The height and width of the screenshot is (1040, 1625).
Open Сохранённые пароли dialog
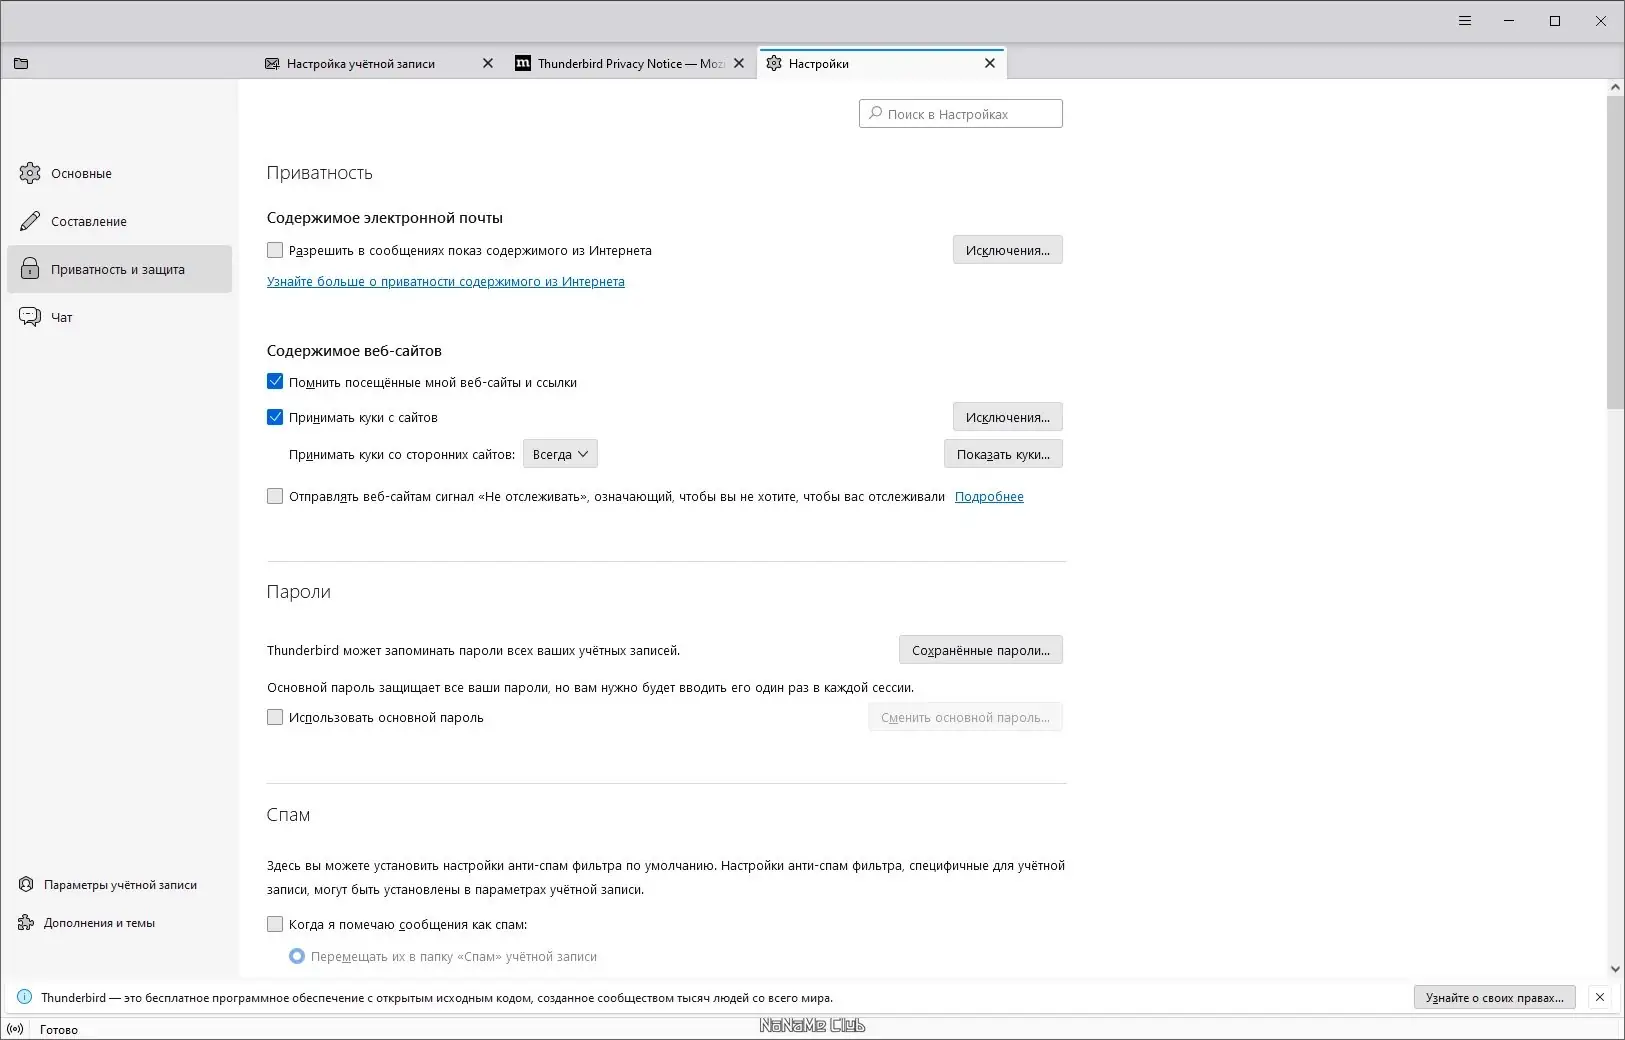coord(980,650)
